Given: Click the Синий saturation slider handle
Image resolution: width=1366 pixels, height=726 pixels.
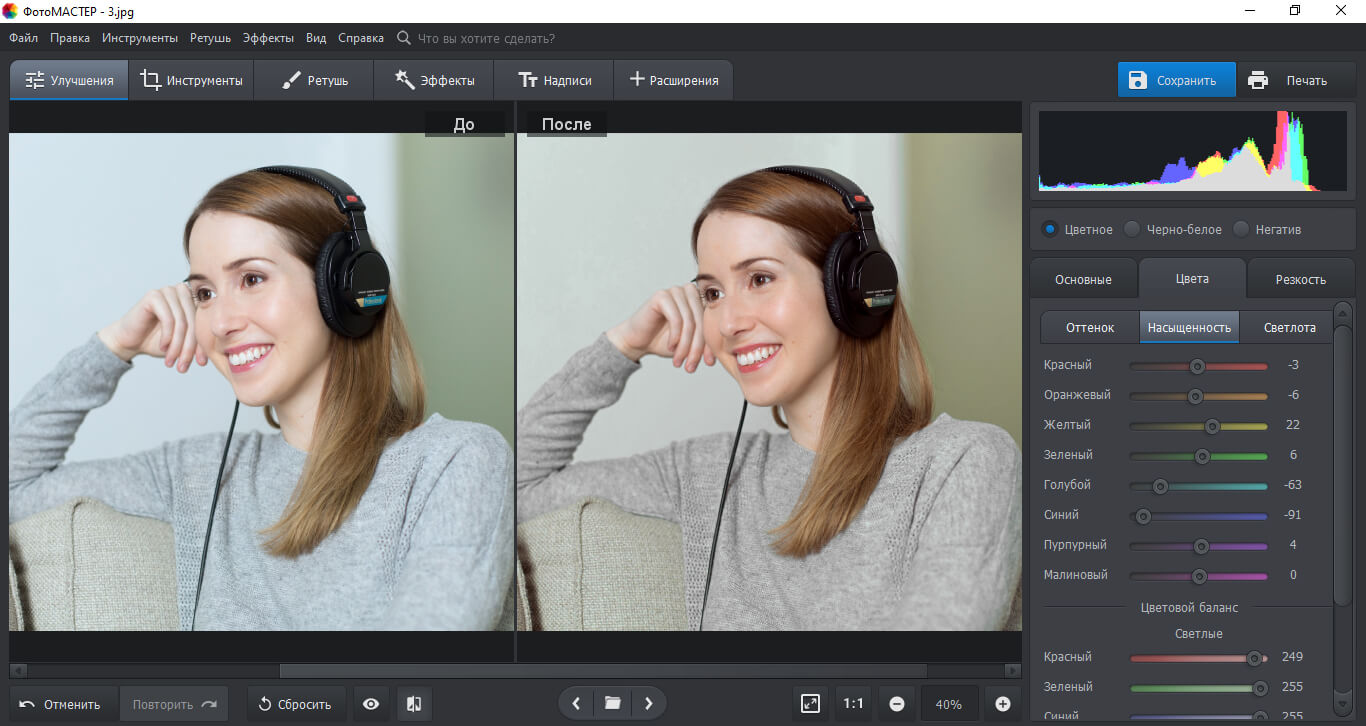Looking at the screenshot, I should [1143, 516].
